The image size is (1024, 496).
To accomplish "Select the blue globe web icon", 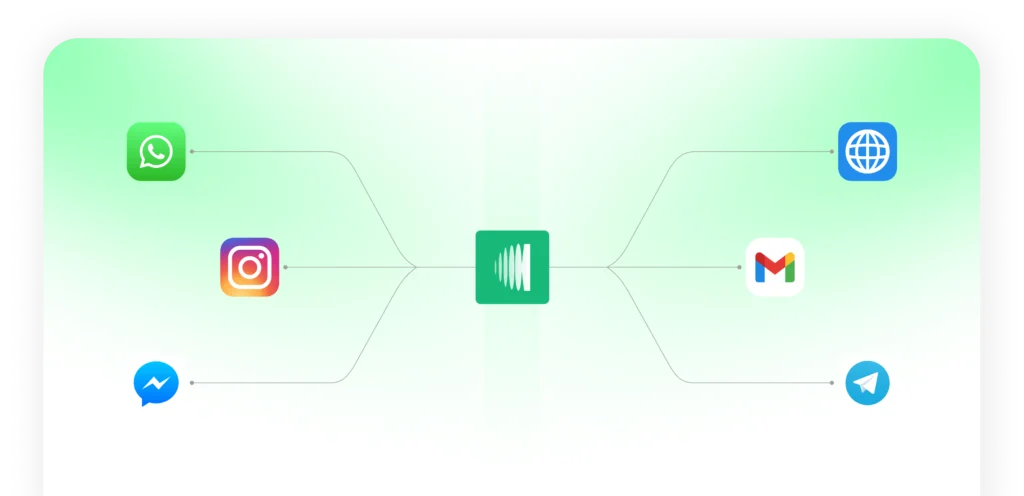I will point(867,152).
